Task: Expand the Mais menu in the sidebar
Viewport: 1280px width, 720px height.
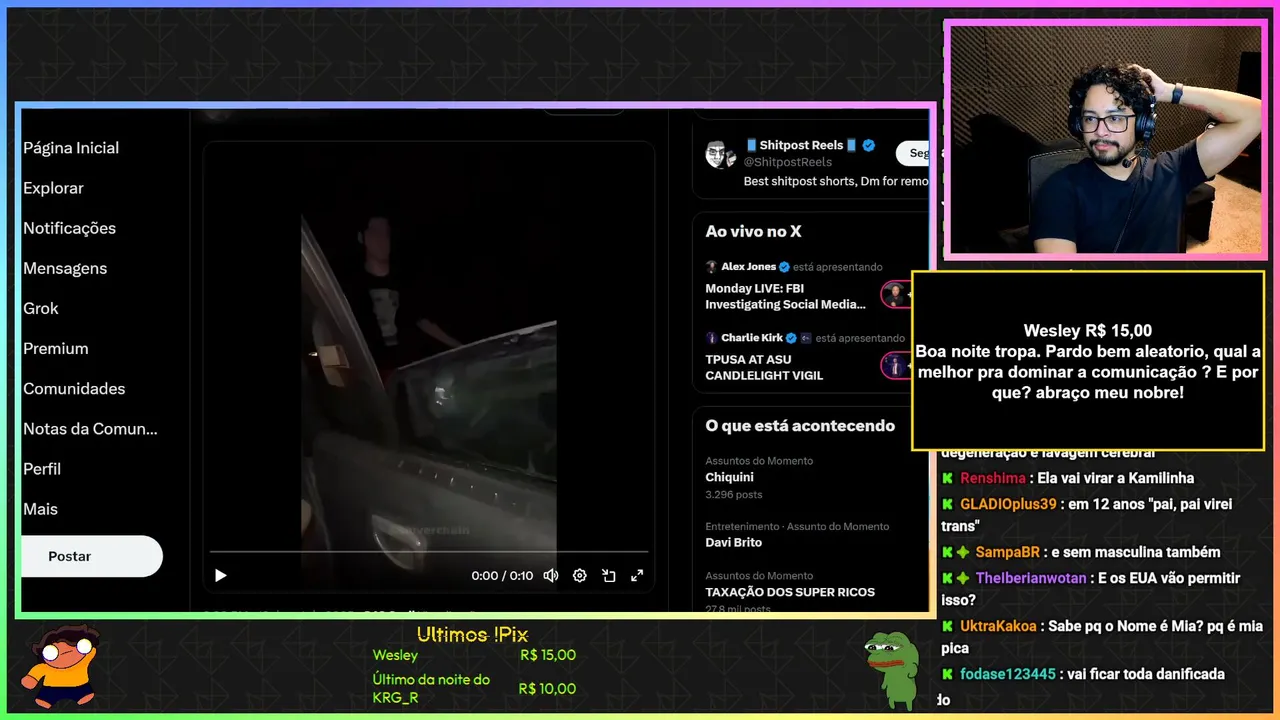Action: (40, 508)
